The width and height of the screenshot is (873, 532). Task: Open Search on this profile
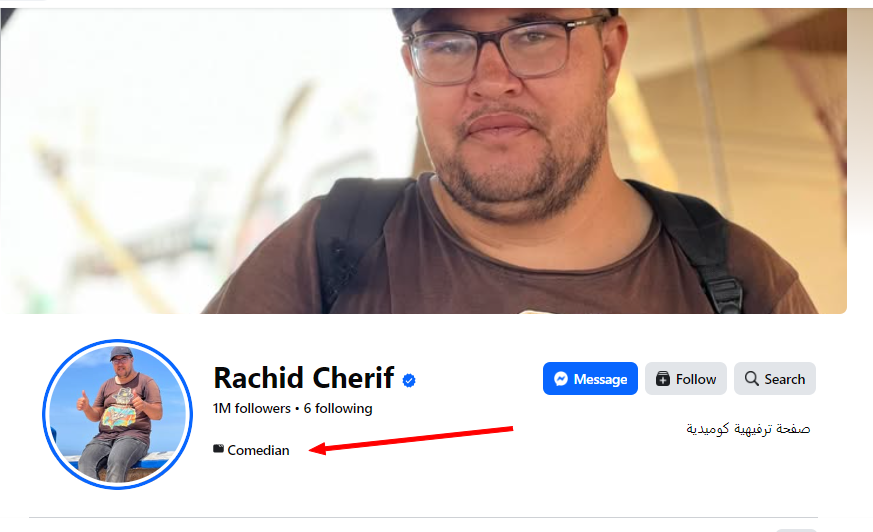click(774, 378)
